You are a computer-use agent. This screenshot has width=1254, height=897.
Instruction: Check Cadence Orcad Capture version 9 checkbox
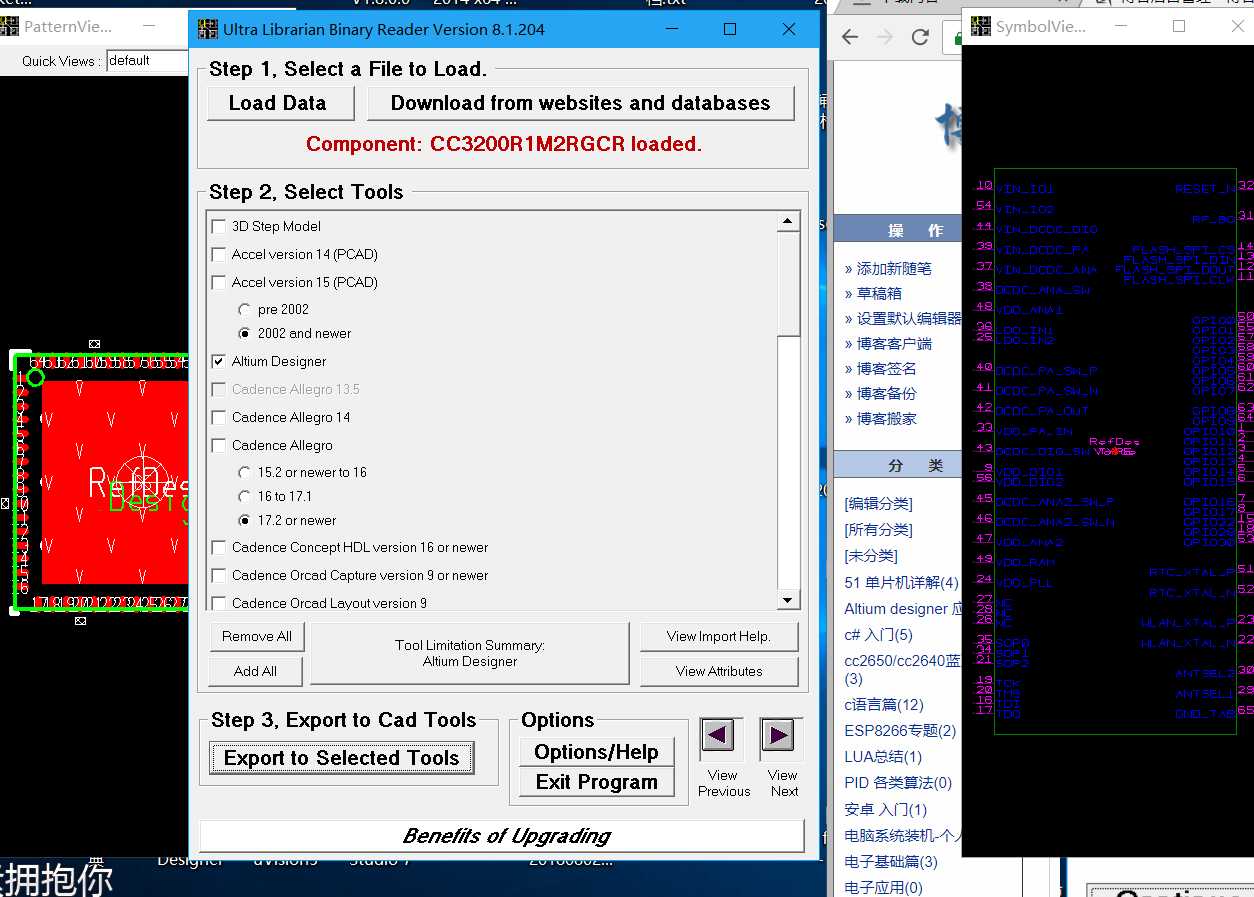click(x=219, y=575)
